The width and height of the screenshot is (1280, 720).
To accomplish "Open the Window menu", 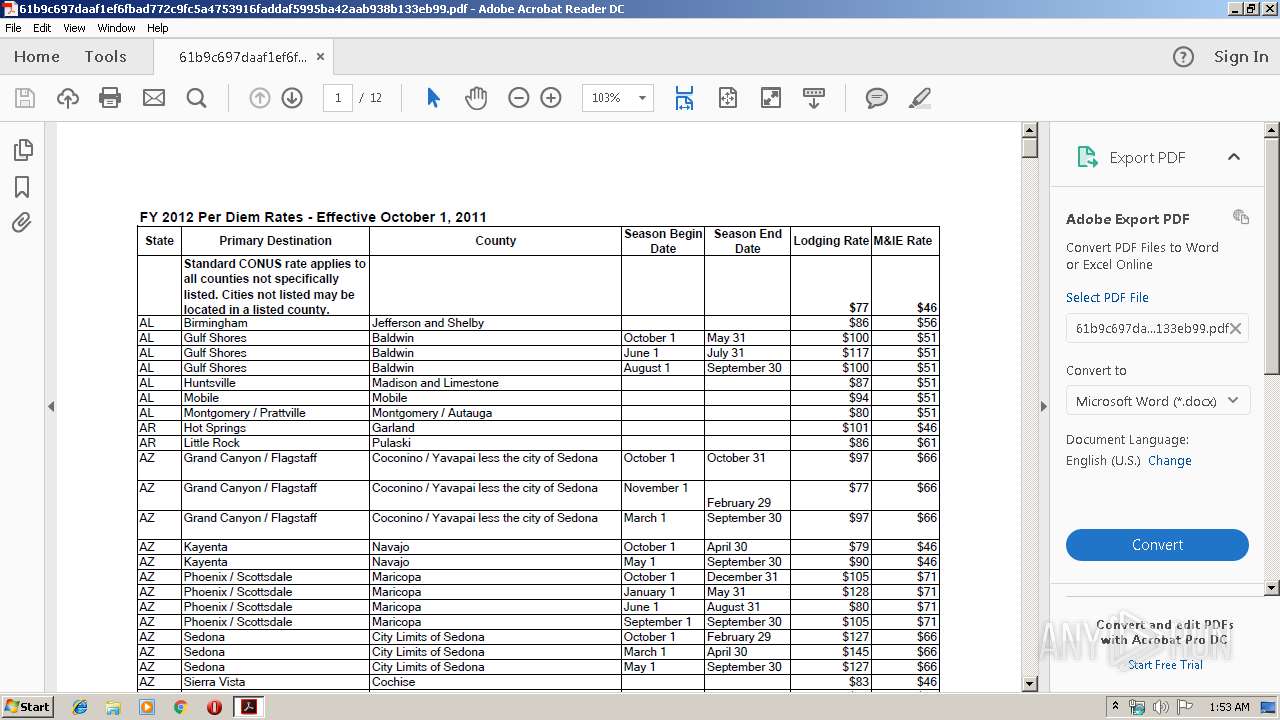I will 116,28.
